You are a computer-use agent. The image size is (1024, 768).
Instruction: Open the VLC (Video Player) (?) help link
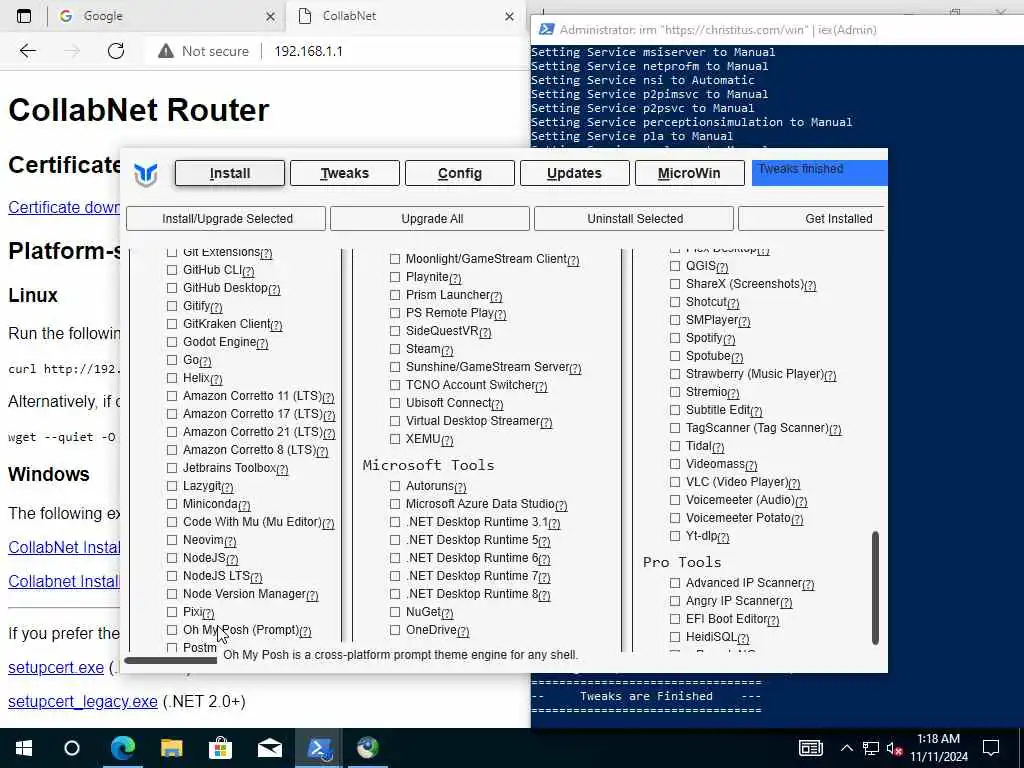point(793,484)
